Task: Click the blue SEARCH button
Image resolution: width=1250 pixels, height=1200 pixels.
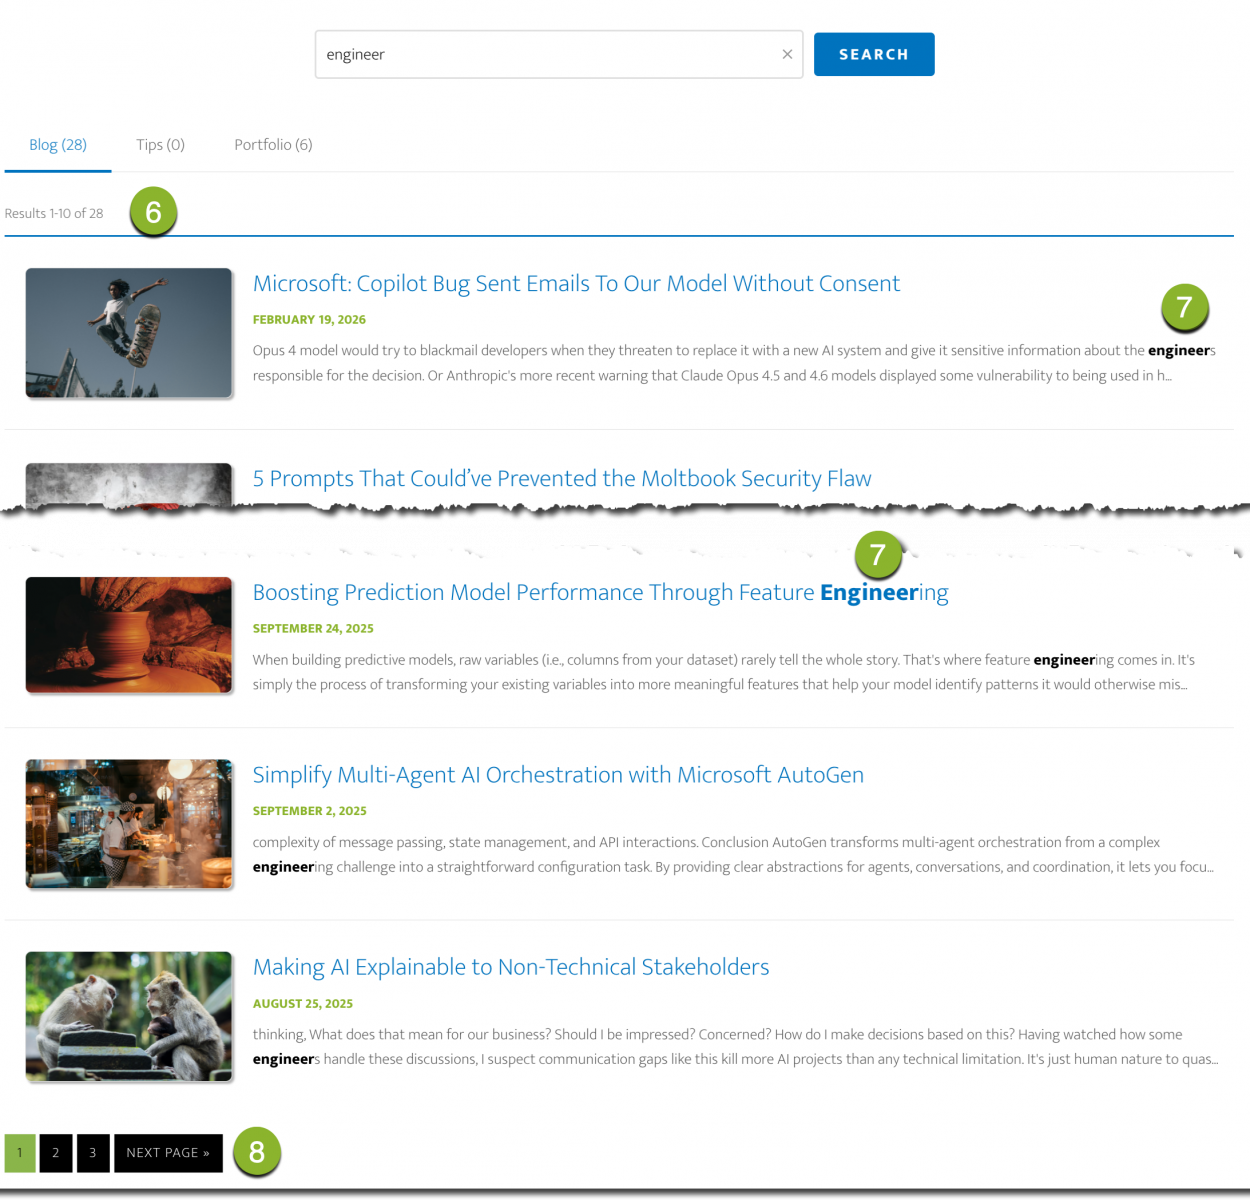Action: 873,54
